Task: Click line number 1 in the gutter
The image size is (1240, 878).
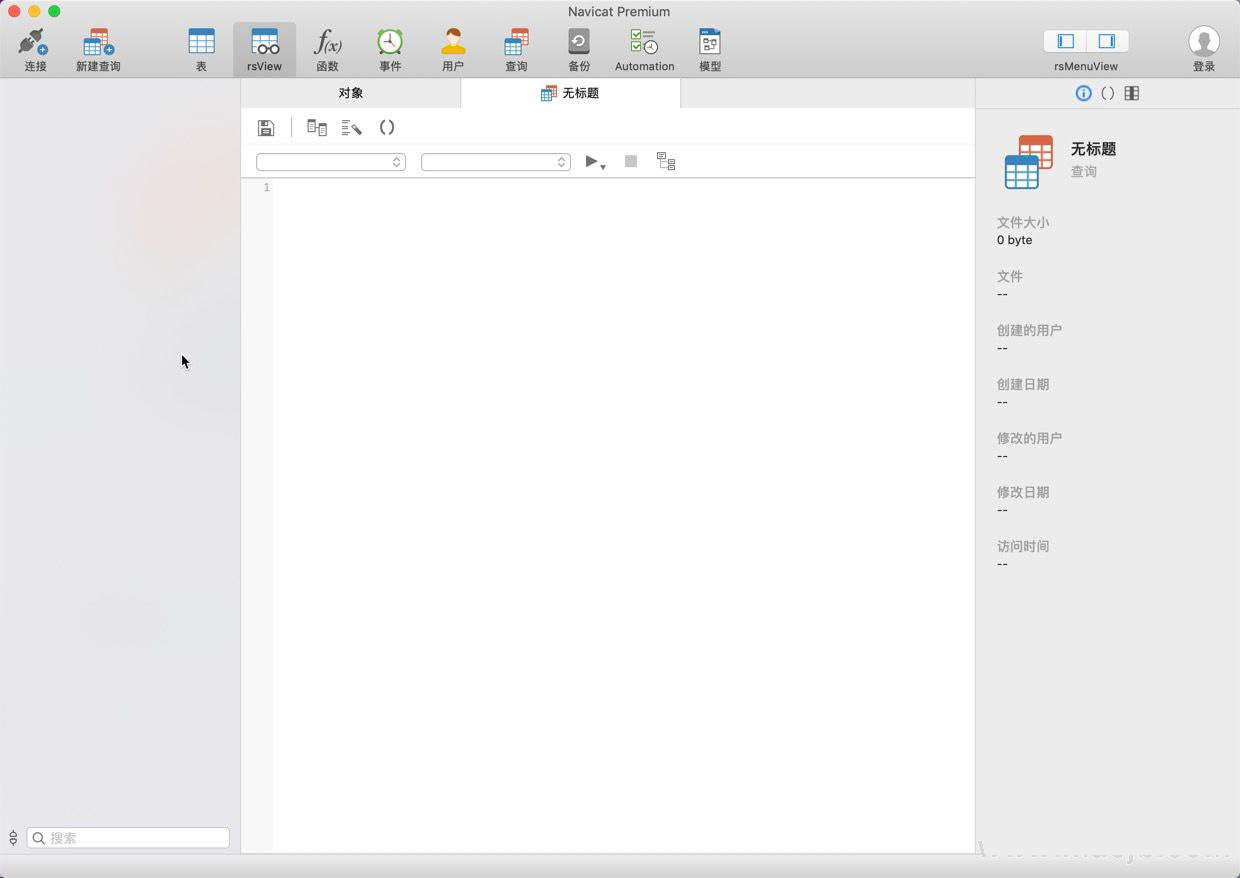Action: (266, 188)
